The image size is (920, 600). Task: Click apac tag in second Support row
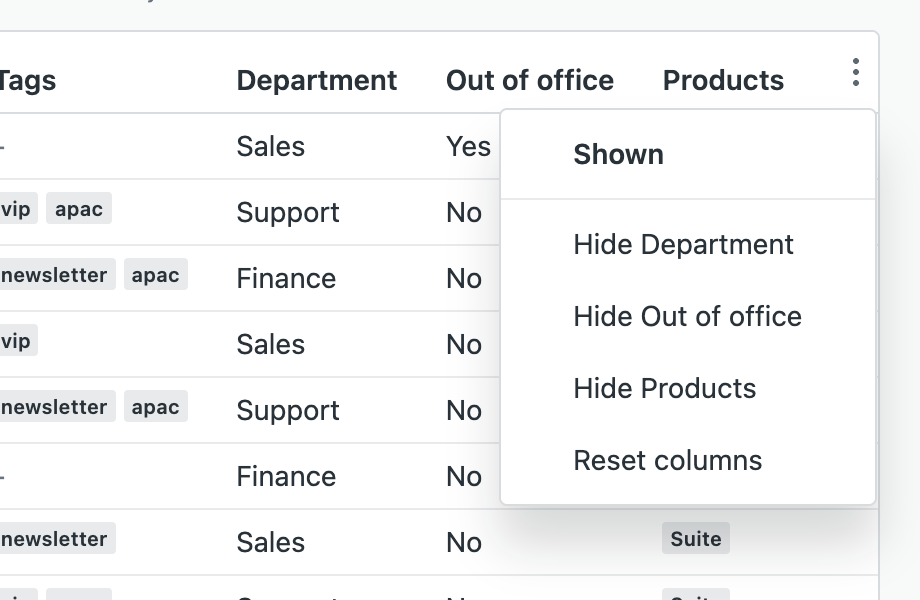pos(155,406)
